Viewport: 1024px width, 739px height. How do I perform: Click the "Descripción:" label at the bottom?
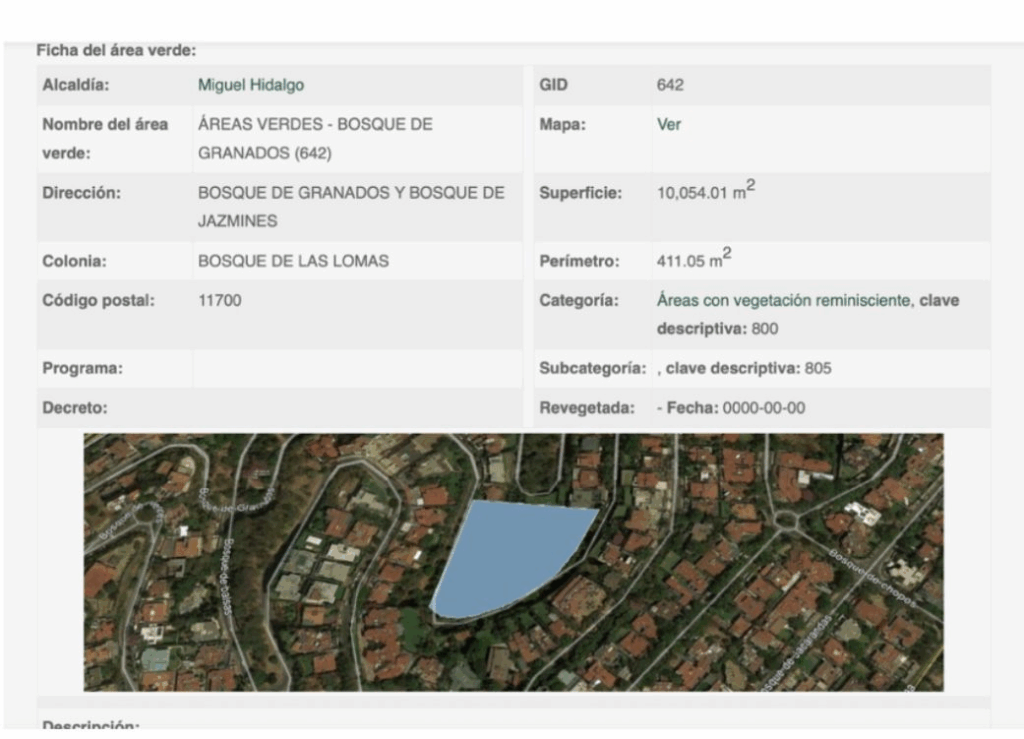tap(91, 725)
